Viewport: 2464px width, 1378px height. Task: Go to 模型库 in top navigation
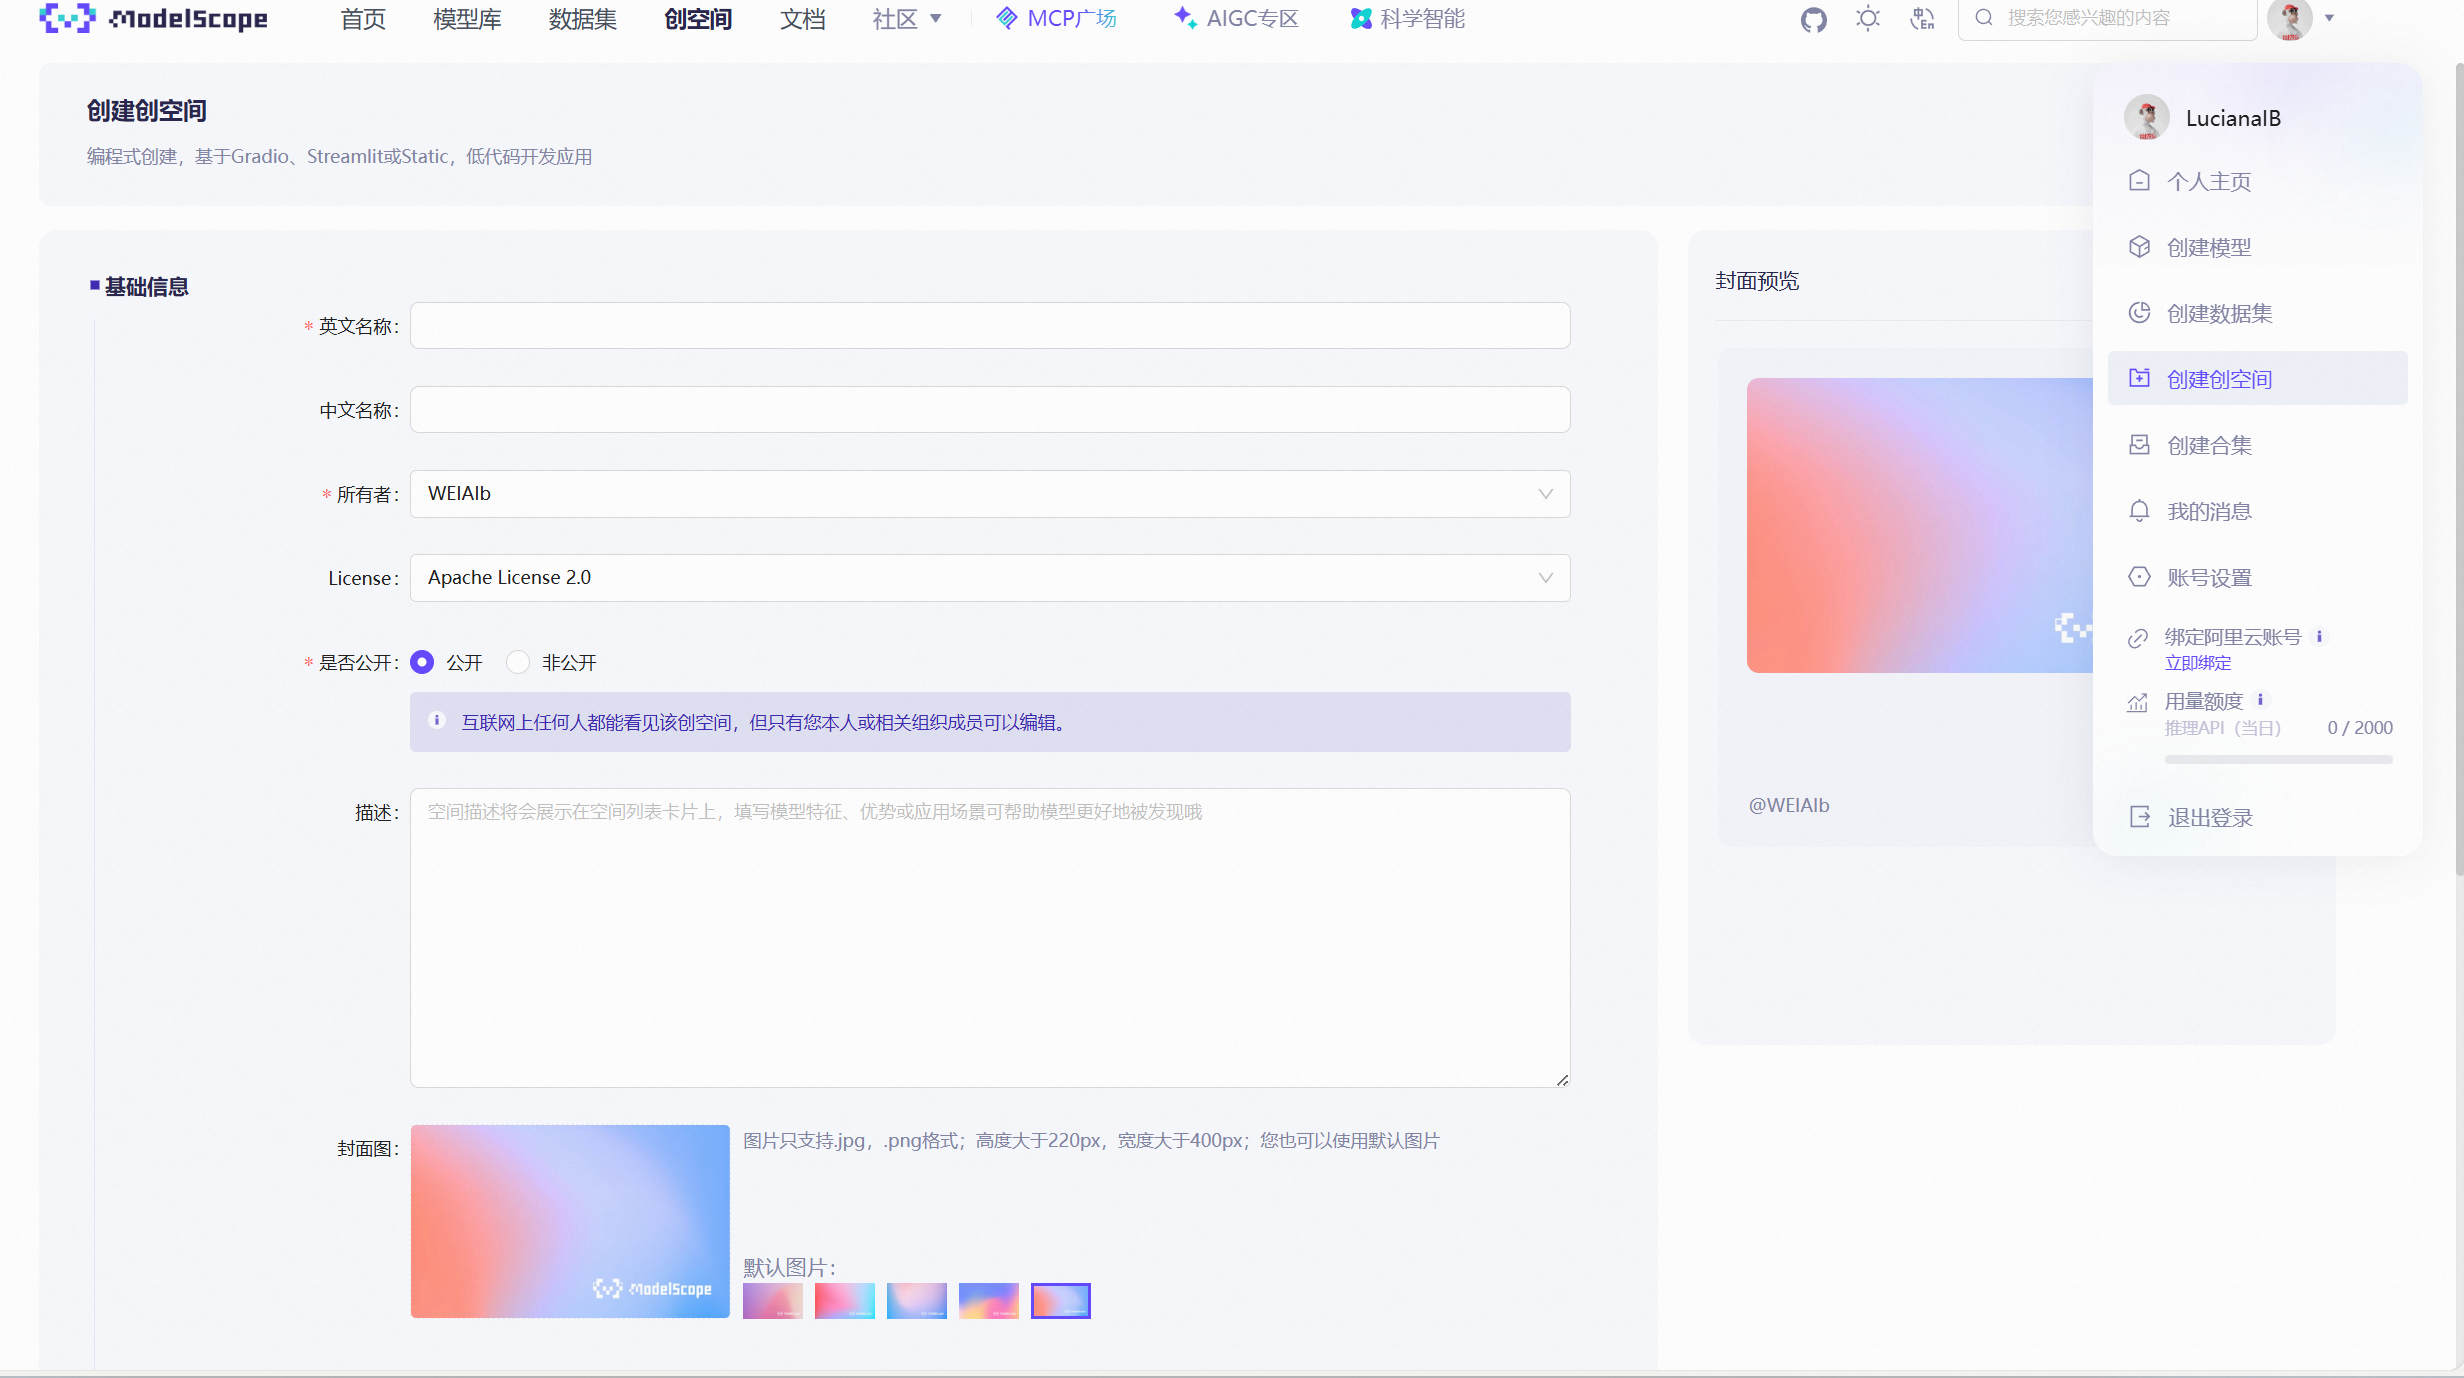coord(467,19)
